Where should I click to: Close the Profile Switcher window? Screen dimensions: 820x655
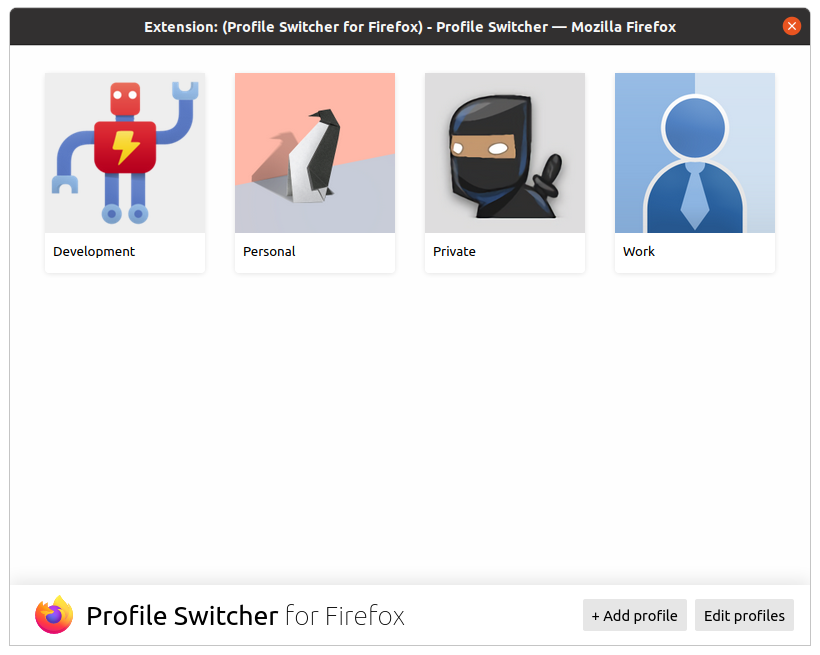[x=791, y=26]
